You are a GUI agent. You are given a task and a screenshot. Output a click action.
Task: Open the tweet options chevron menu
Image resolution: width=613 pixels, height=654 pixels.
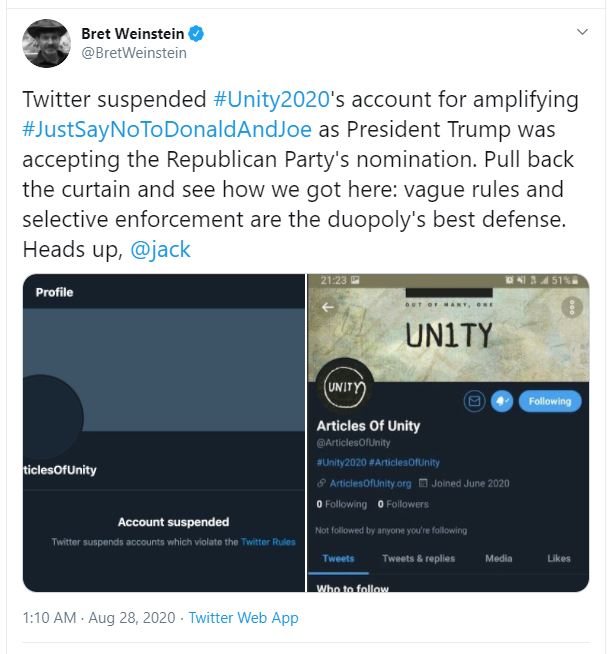pyautogui.click(x=582, y=33)
